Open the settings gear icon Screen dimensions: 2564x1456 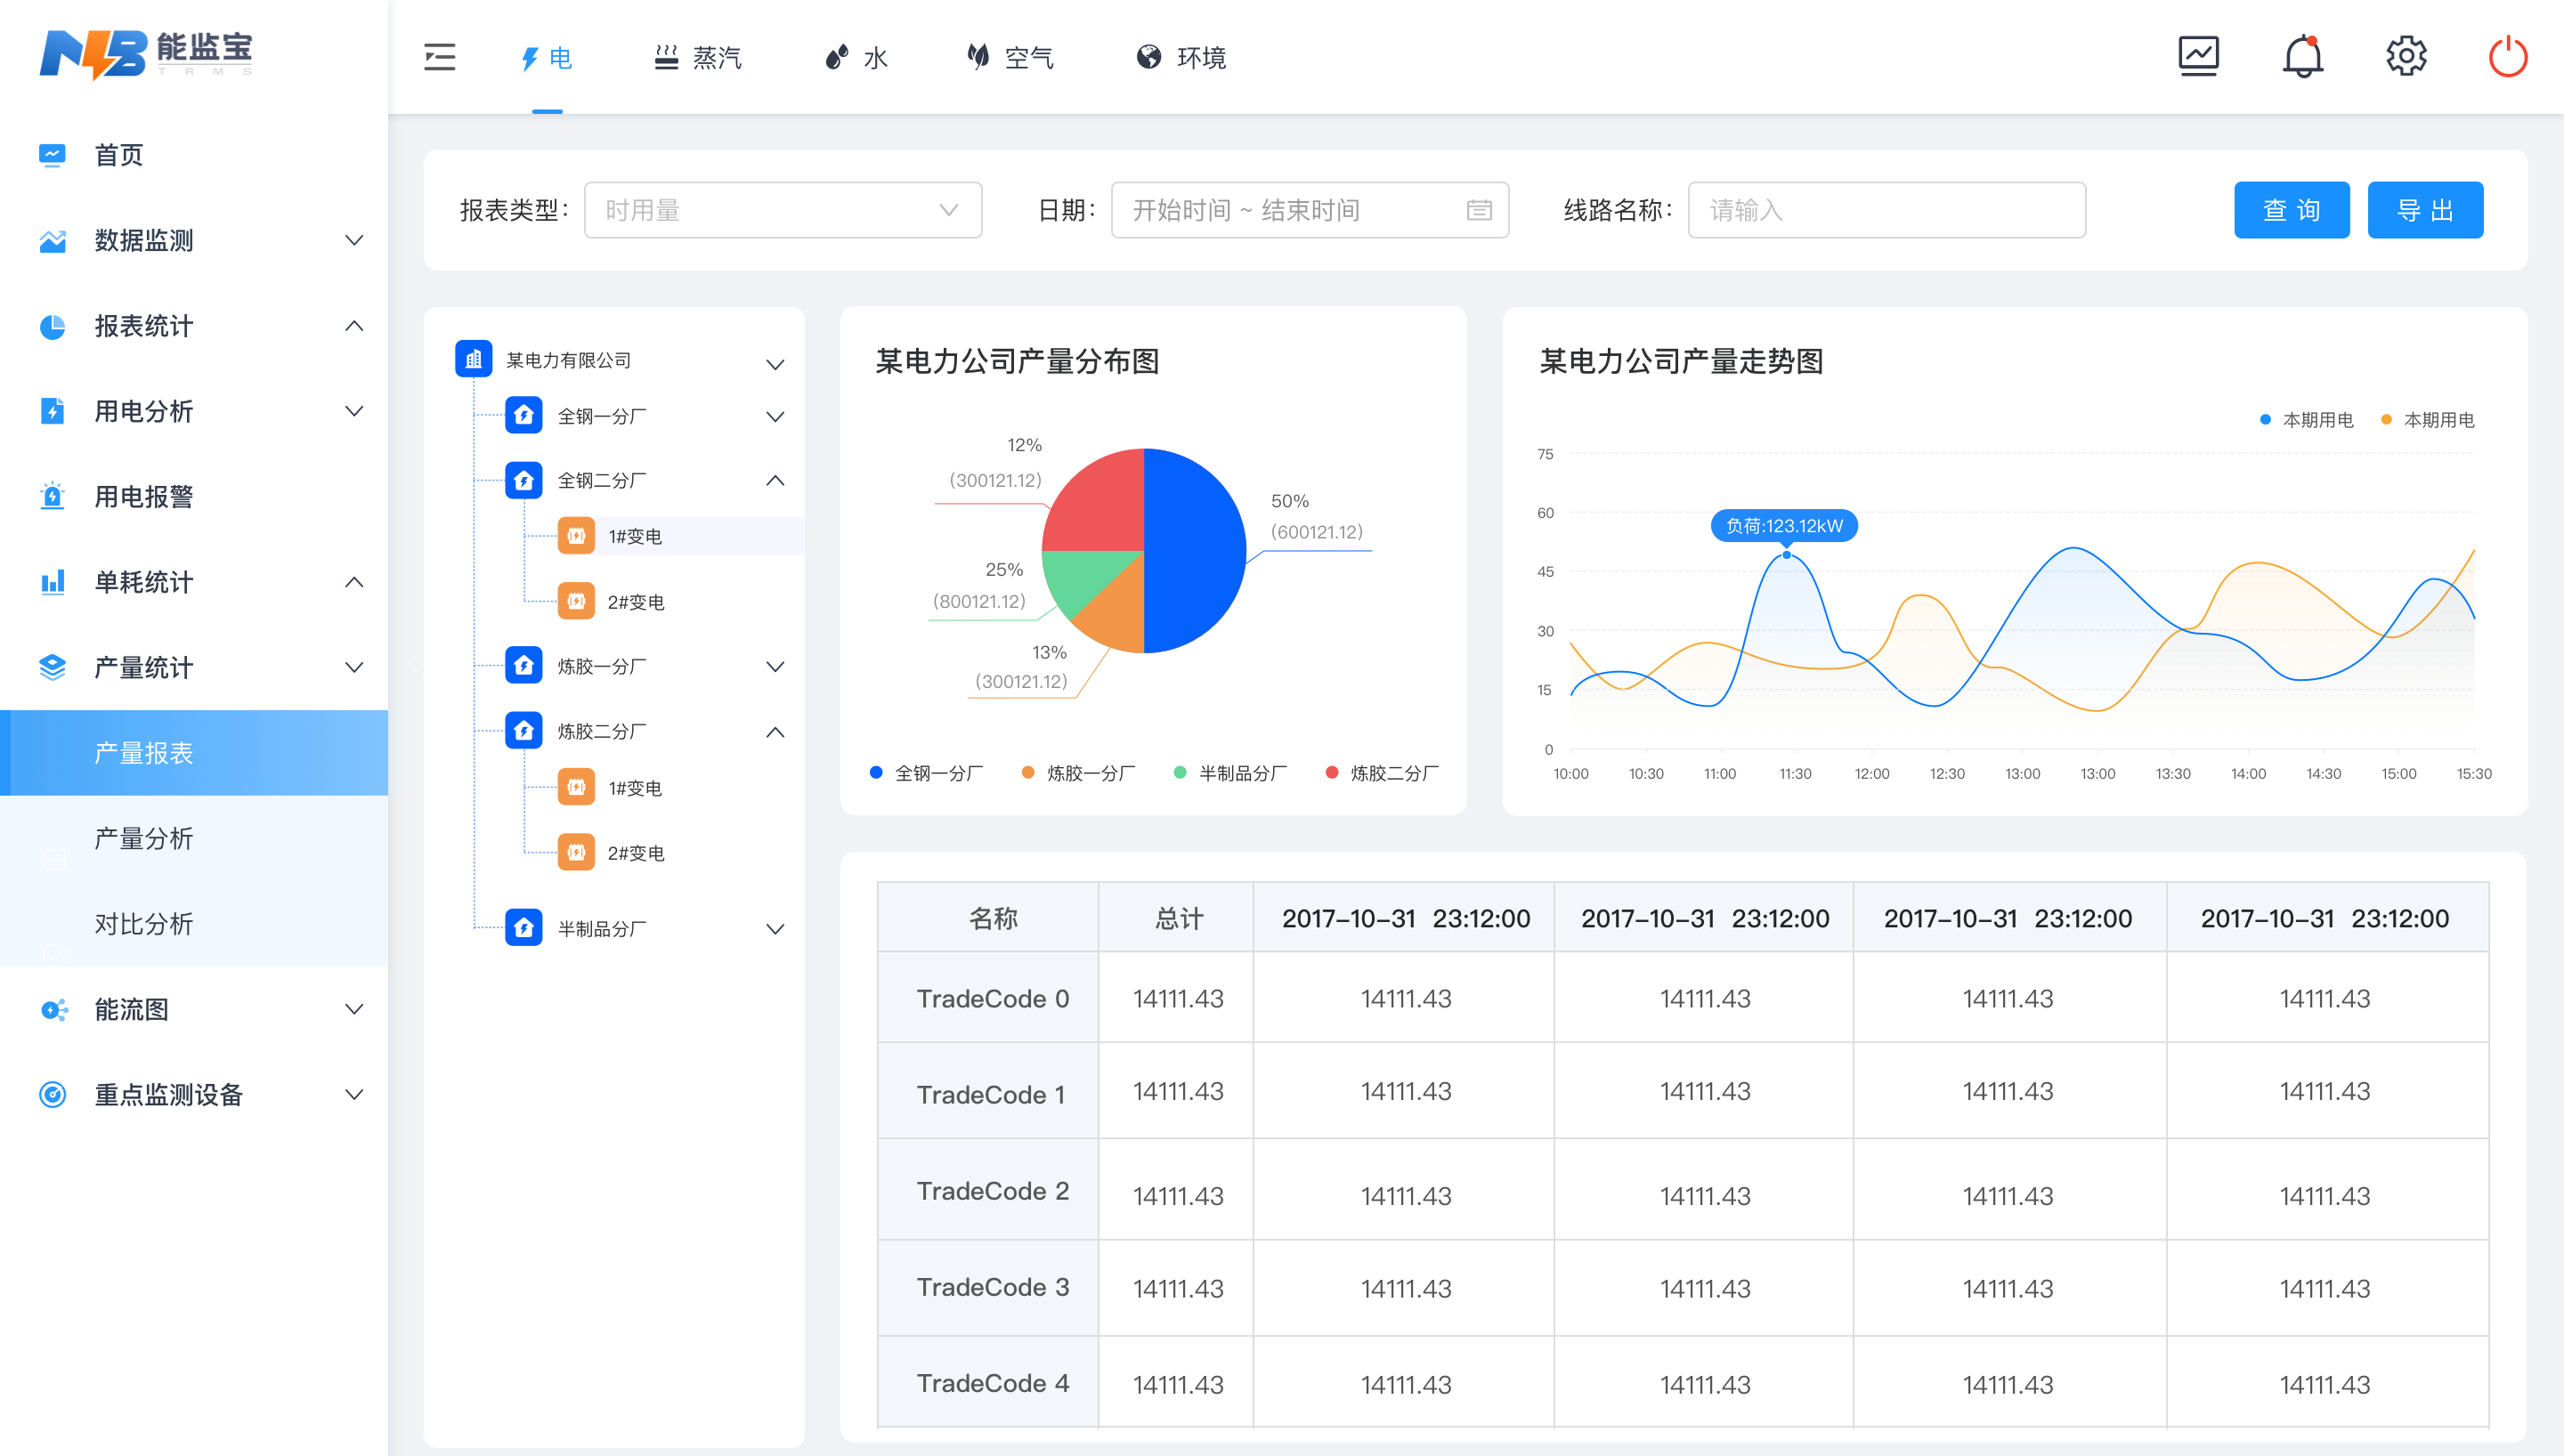pos(2406,56)
